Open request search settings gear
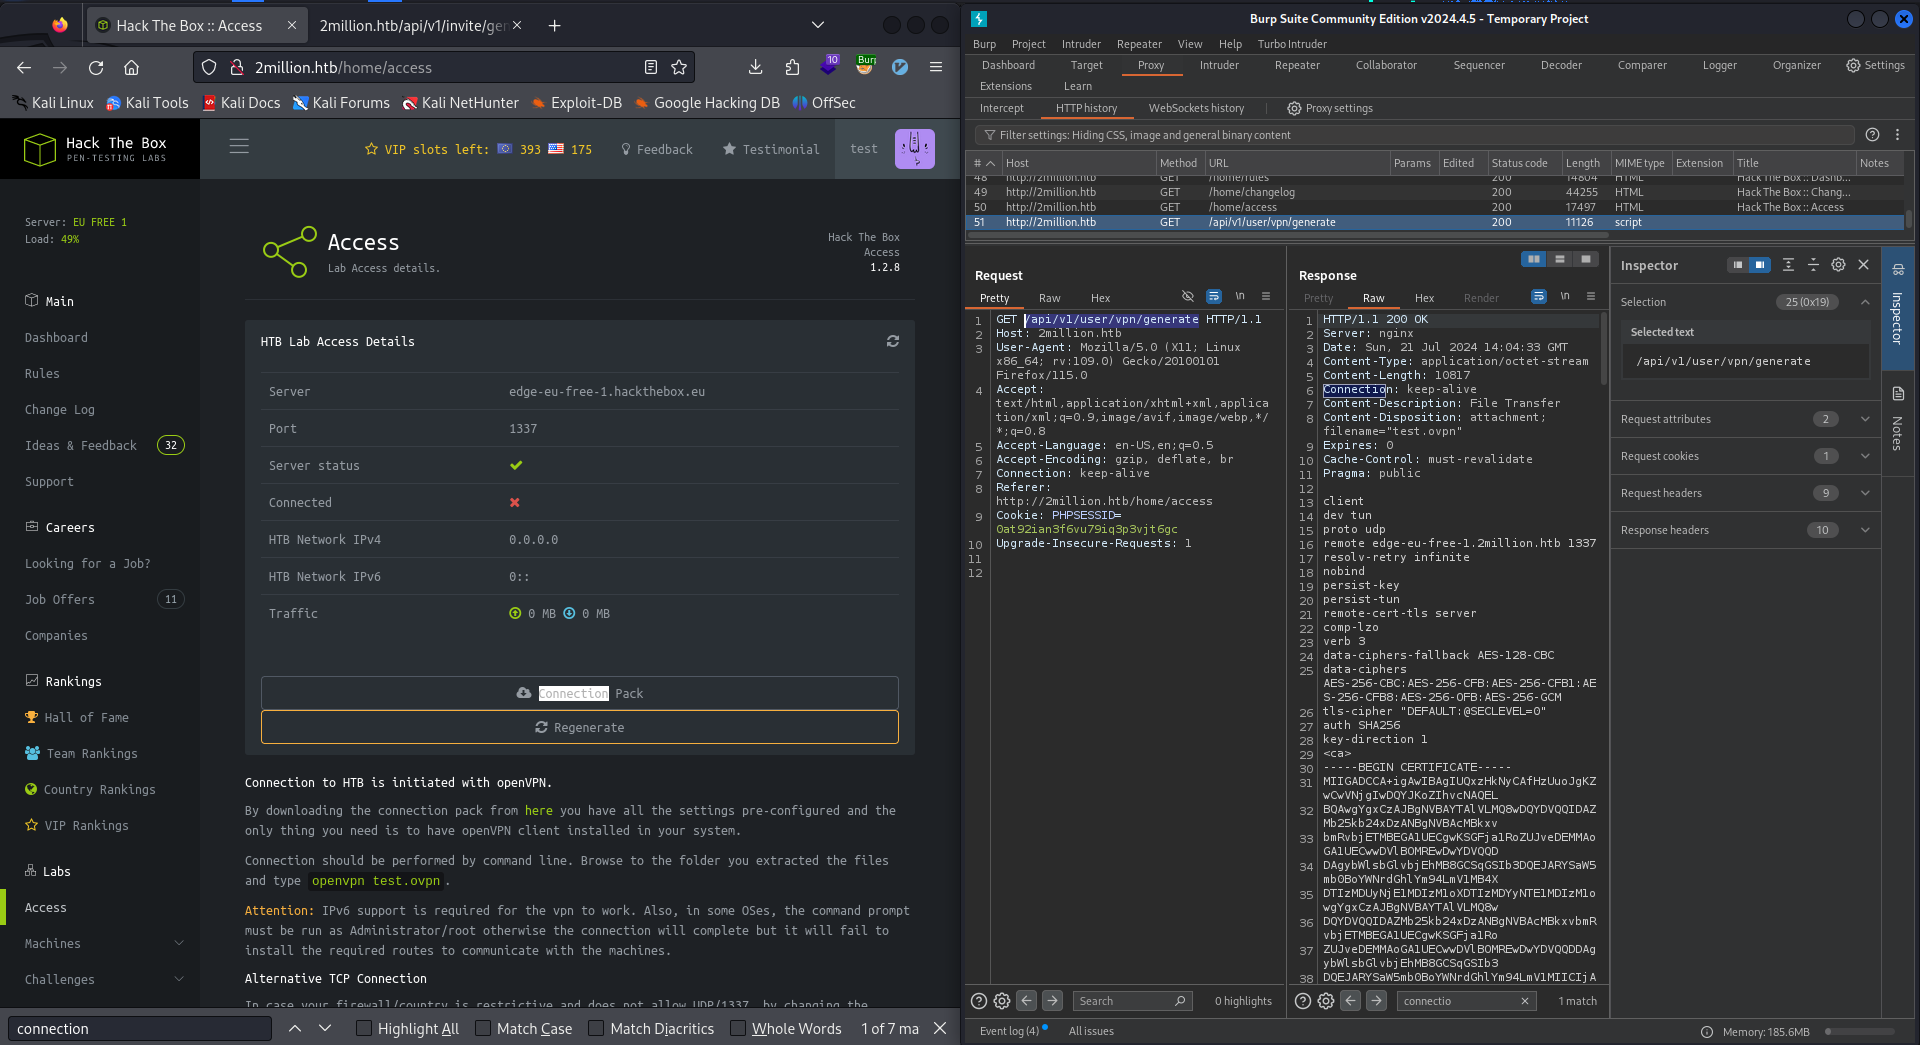This screenshot has width=1920, height=1045. point(1002,1001)
